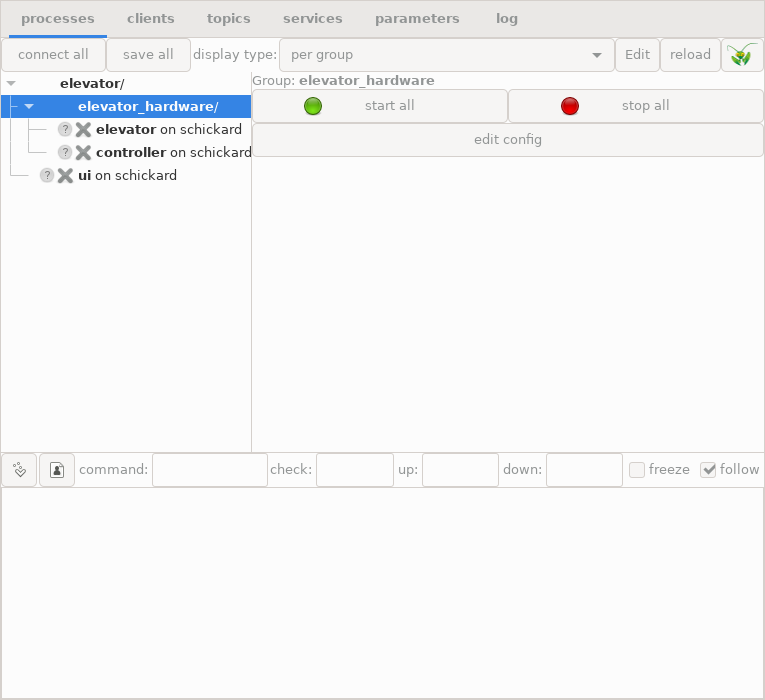Image resolution: width=765 pixels, height=700 pixels.
Task: Go to the parameters tab
Action: (417, 19)
